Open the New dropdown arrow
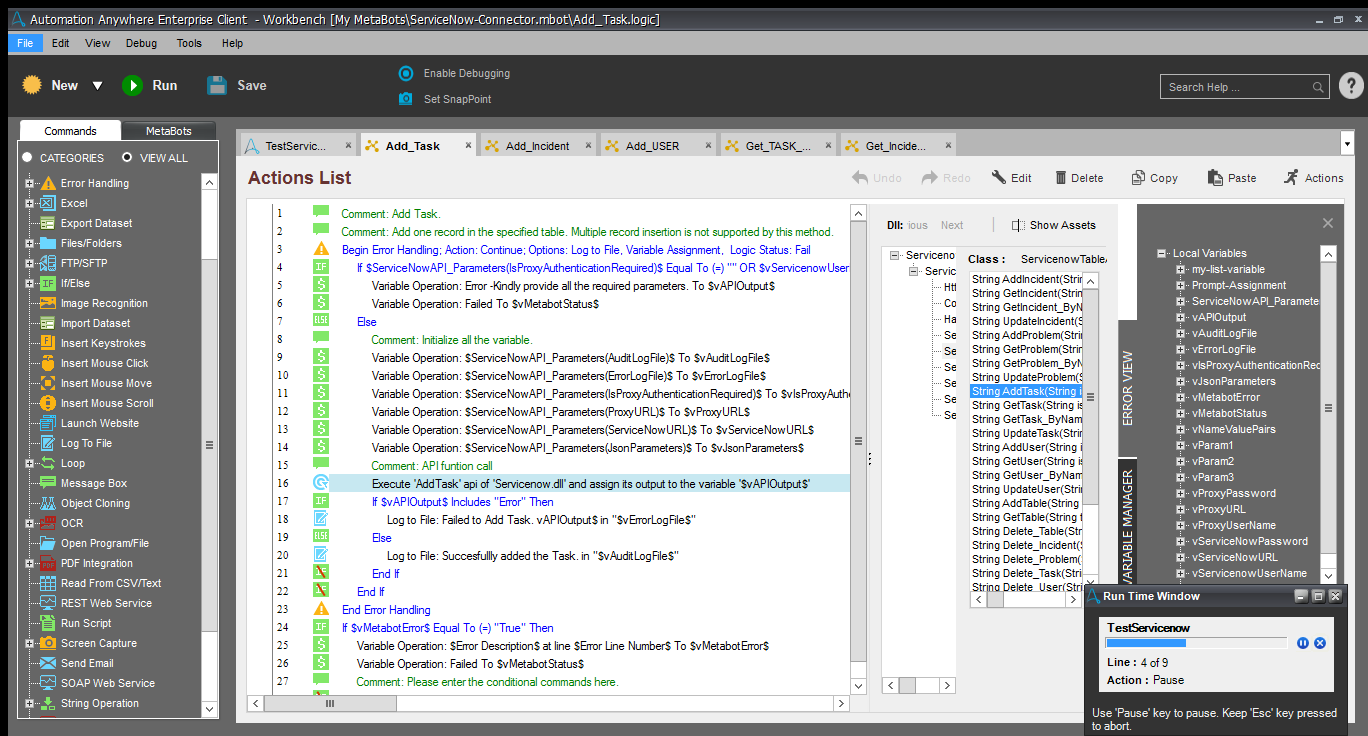The width and height of the screenshot is (1368, 736). 97,86
